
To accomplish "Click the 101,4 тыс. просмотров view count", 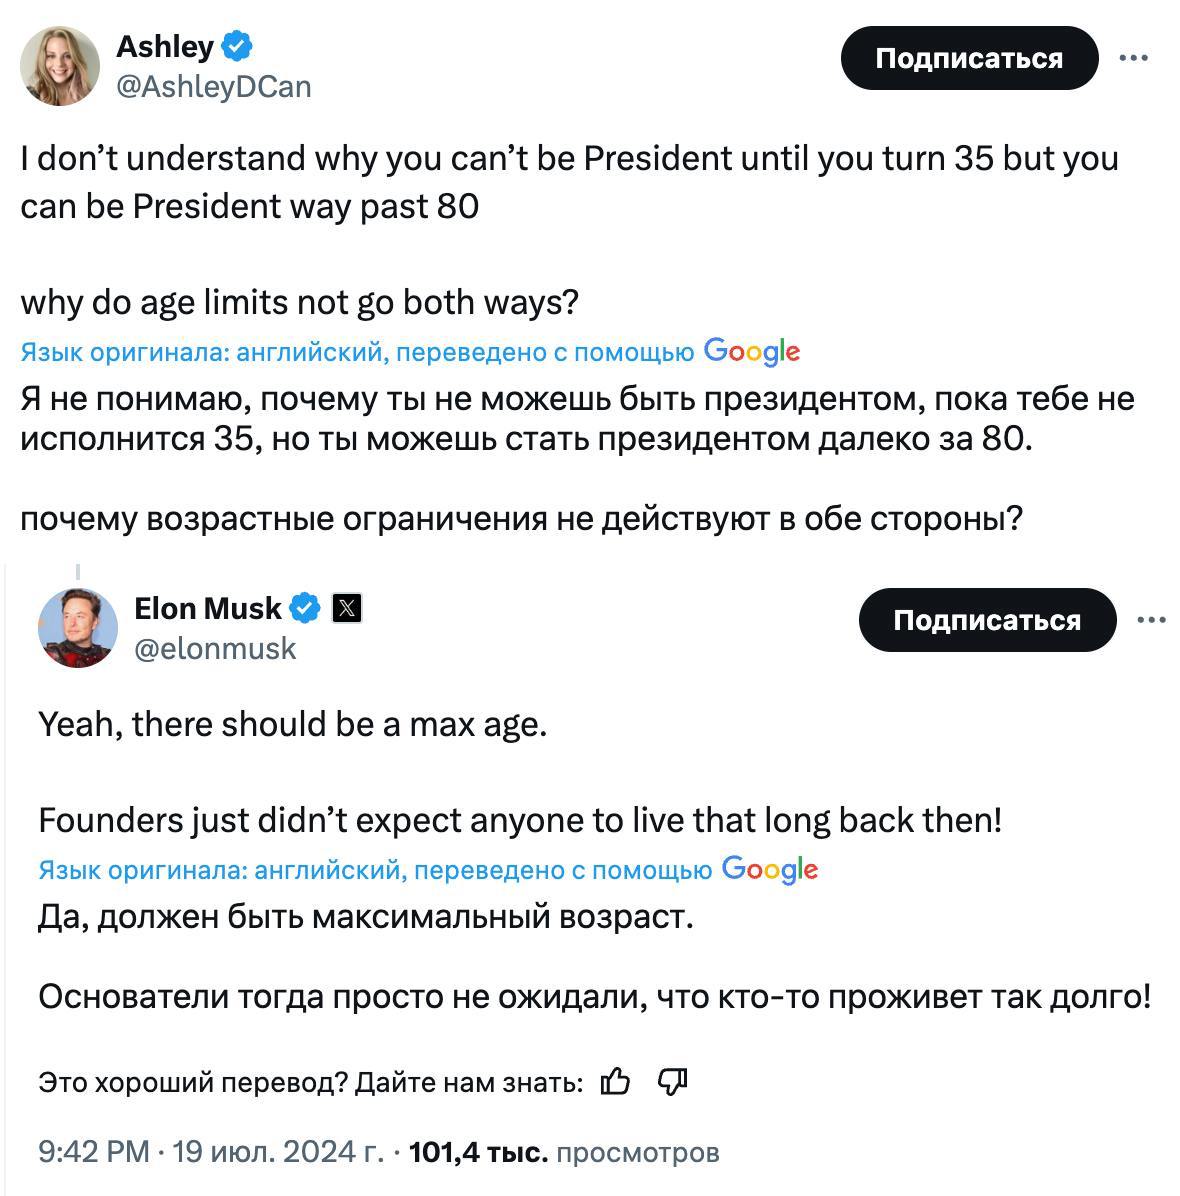I will pos(564,1152).
